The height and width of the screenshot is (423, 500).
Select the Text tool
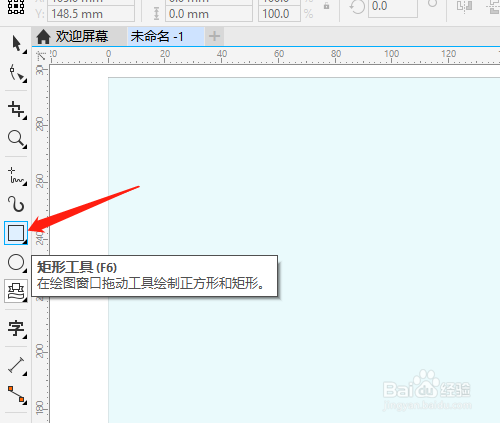click(x=16, y=329)
